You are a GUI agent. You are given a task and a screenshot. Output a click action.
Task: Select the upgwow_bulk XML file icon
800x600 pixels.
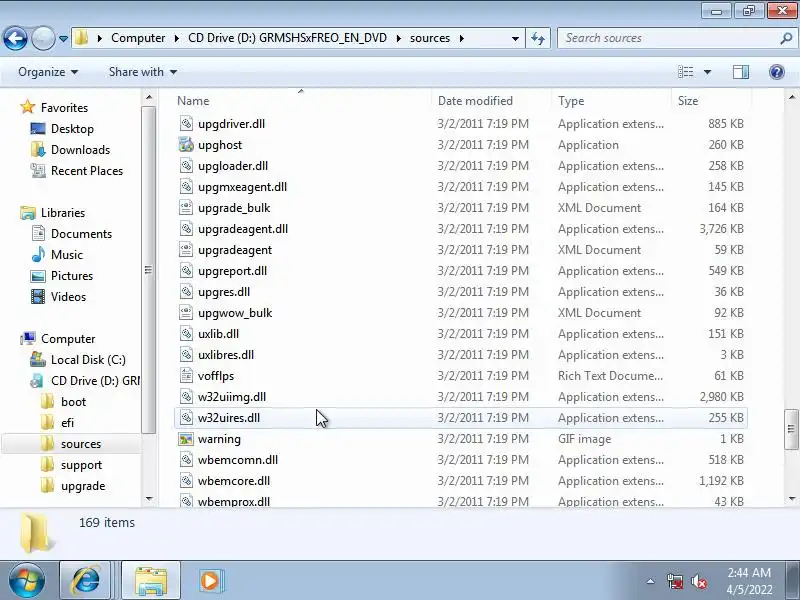point(186,312)
